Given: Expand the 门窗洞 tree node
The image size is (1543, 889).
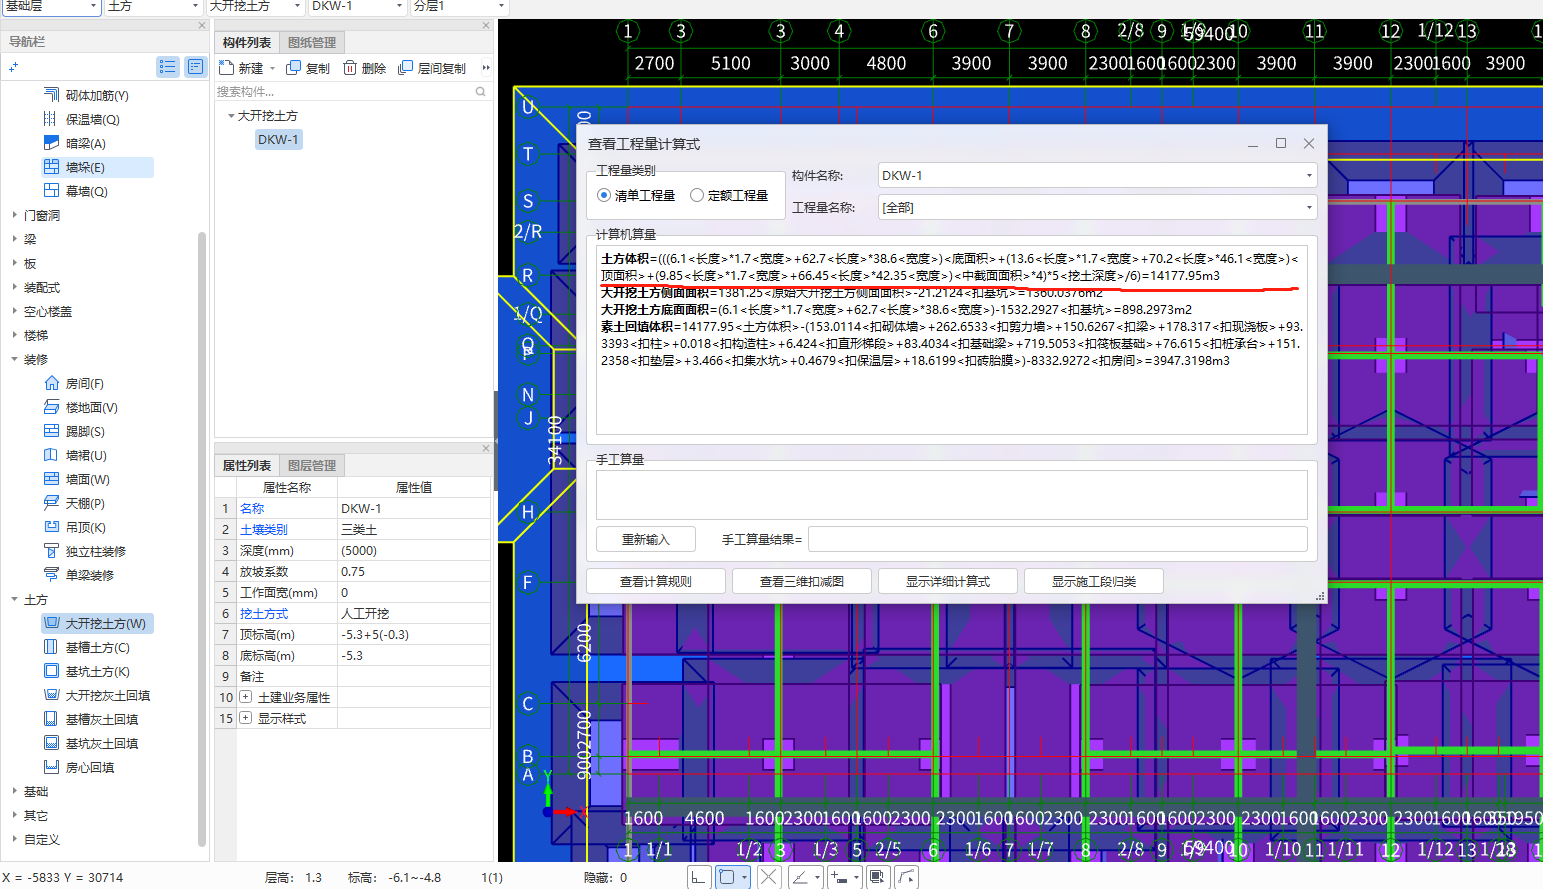Looking at the screenshot, I should tap(15, 215).
